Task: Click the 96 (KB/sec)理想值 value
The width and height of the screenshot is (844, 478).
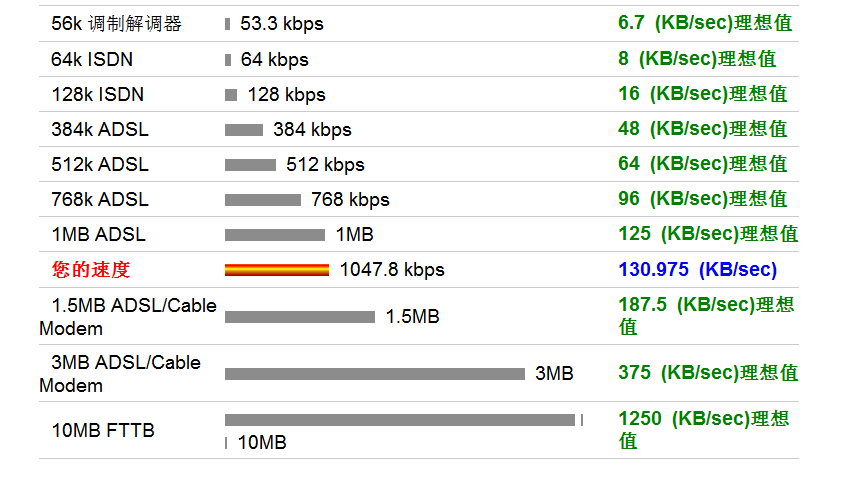Action: pyautogui.click(x=702, y=199)
